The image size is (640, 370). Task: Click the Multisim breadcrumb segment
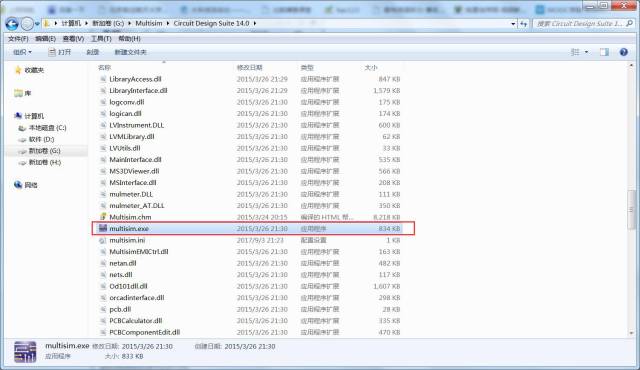(149, 24)
